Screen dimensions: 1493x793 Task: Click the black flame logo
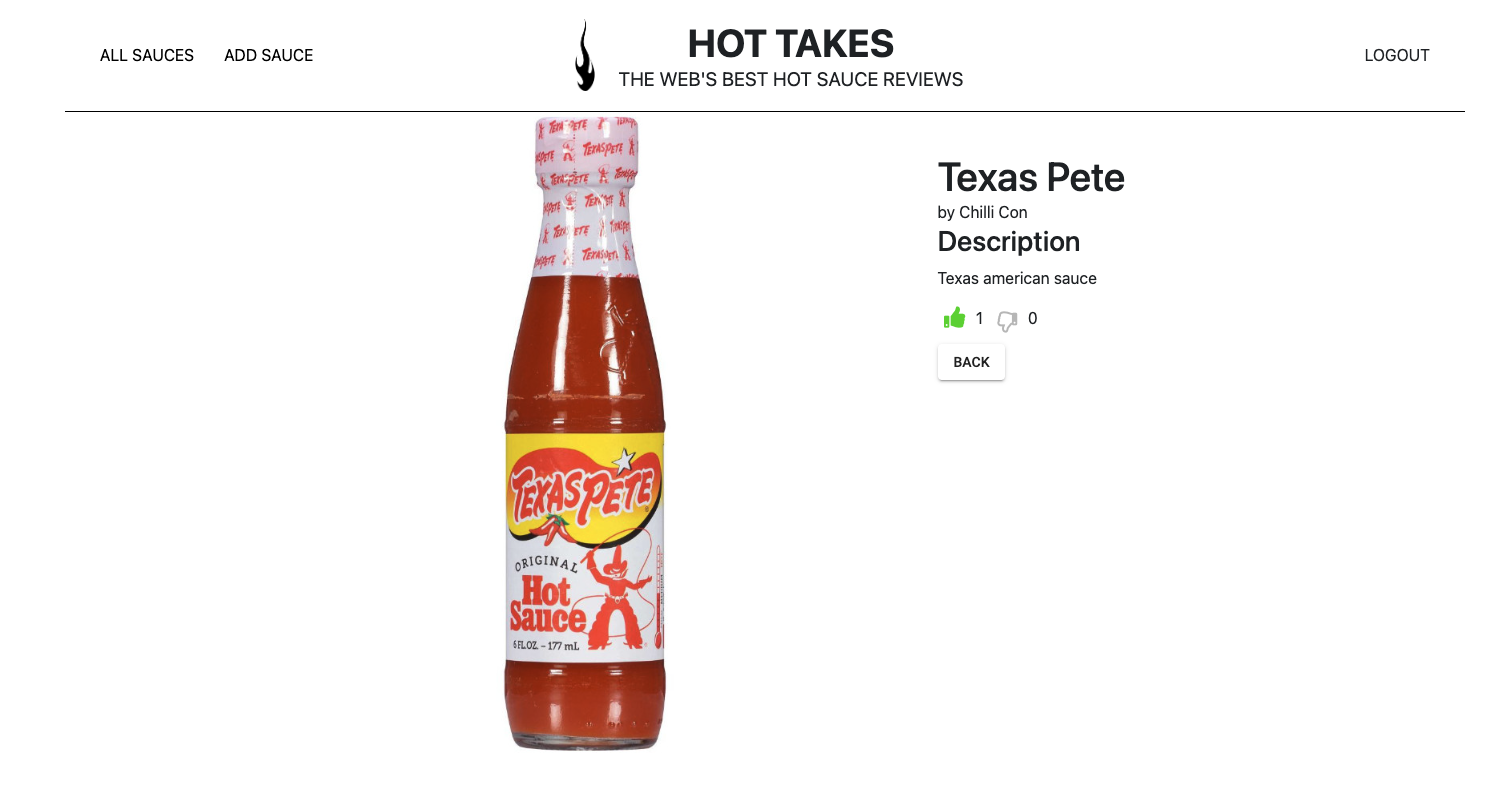pyautogui.click(x=584, y=56)
